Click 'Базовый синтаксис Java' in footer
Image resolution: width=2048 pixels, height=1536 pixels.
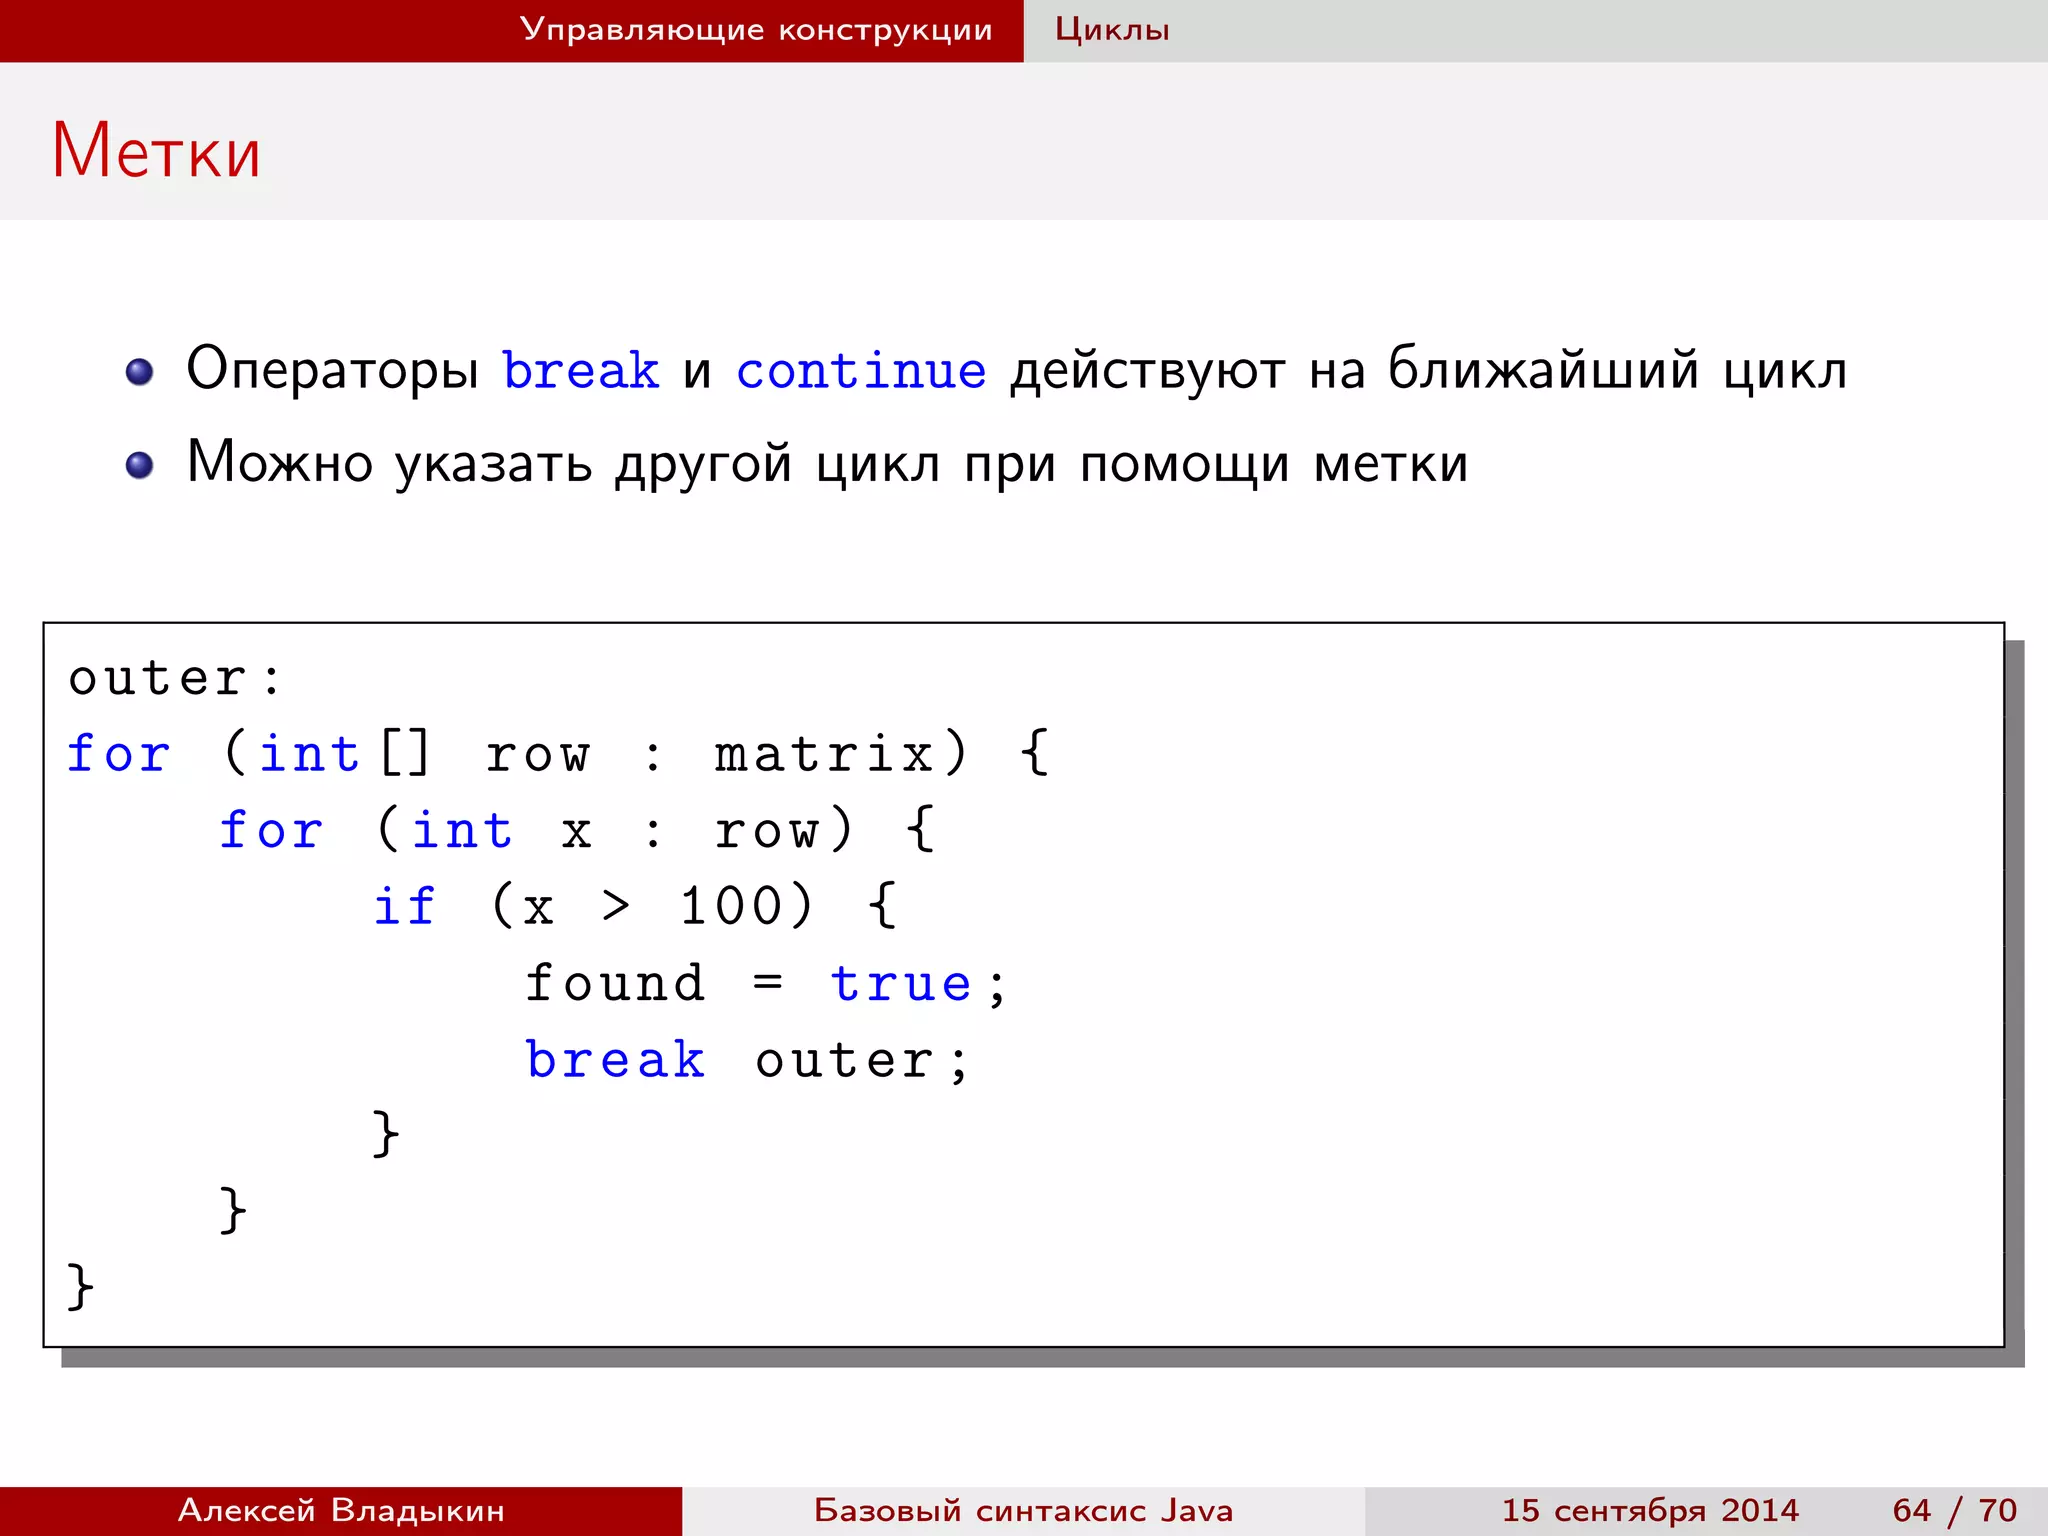[x=1024, y=1510]
